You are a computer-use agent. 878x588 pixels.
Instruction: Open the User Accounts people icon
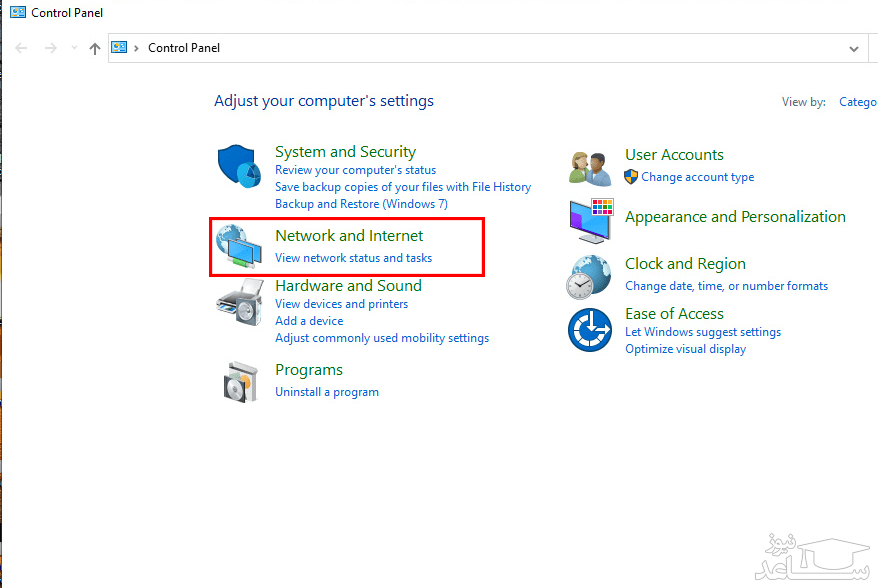[x=590, y=167]
